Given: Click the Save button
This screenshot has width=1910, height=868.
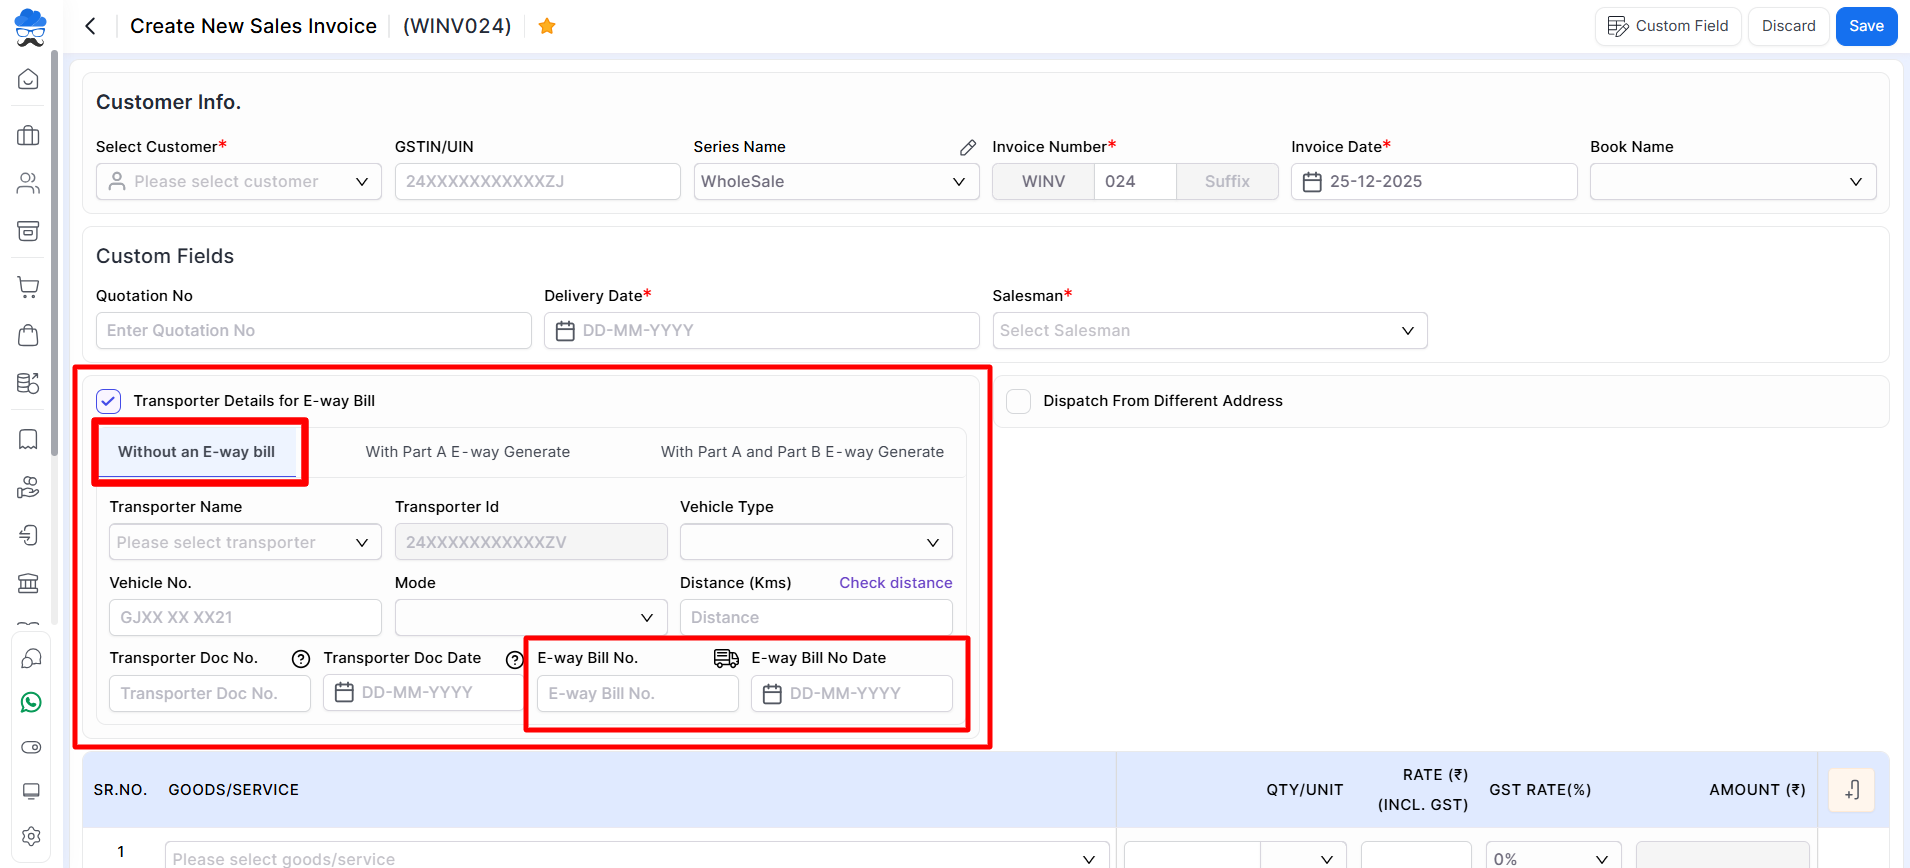Looking at the screenshot, I should (x=1865, y=26).
